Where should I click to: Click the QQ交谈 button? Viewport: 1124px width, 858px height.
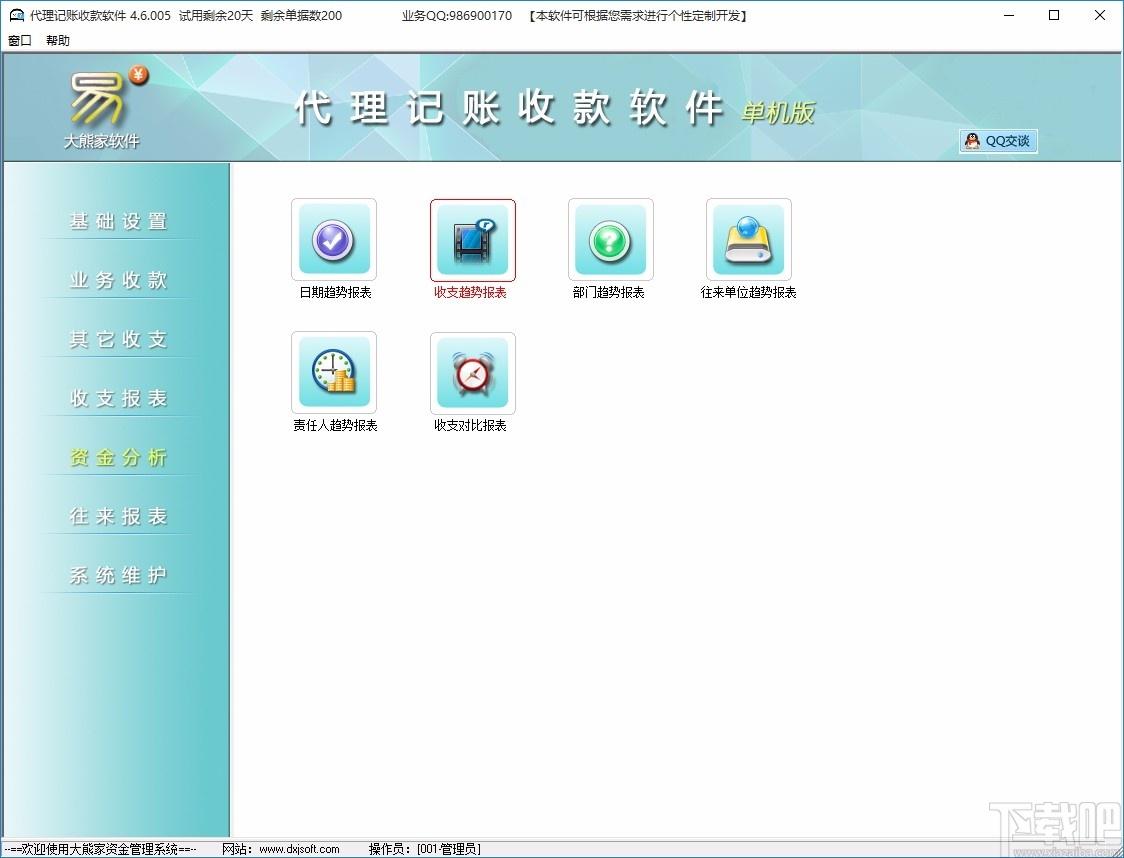click(998, 141)
